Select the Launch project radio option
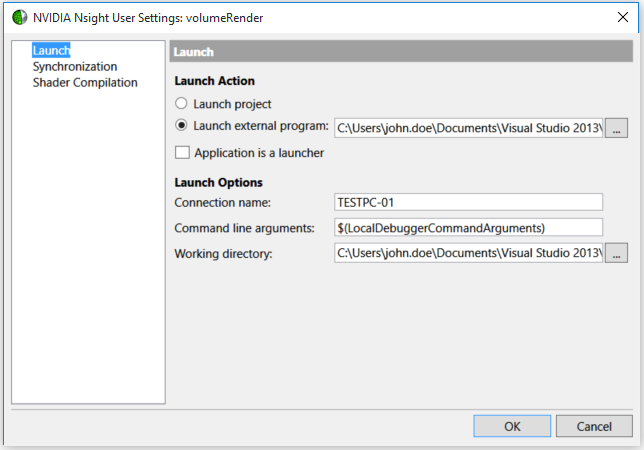The width and height of the screenshot is (644, 450). pyautogui.click(x=181, y=103)
